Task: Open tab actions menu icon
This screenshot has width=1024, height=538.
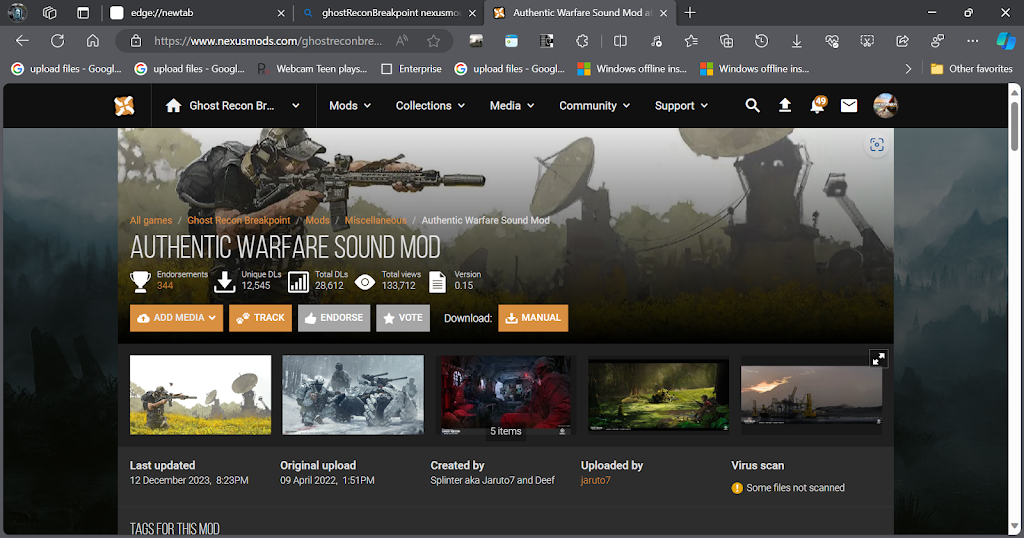Action: (83, 13)
